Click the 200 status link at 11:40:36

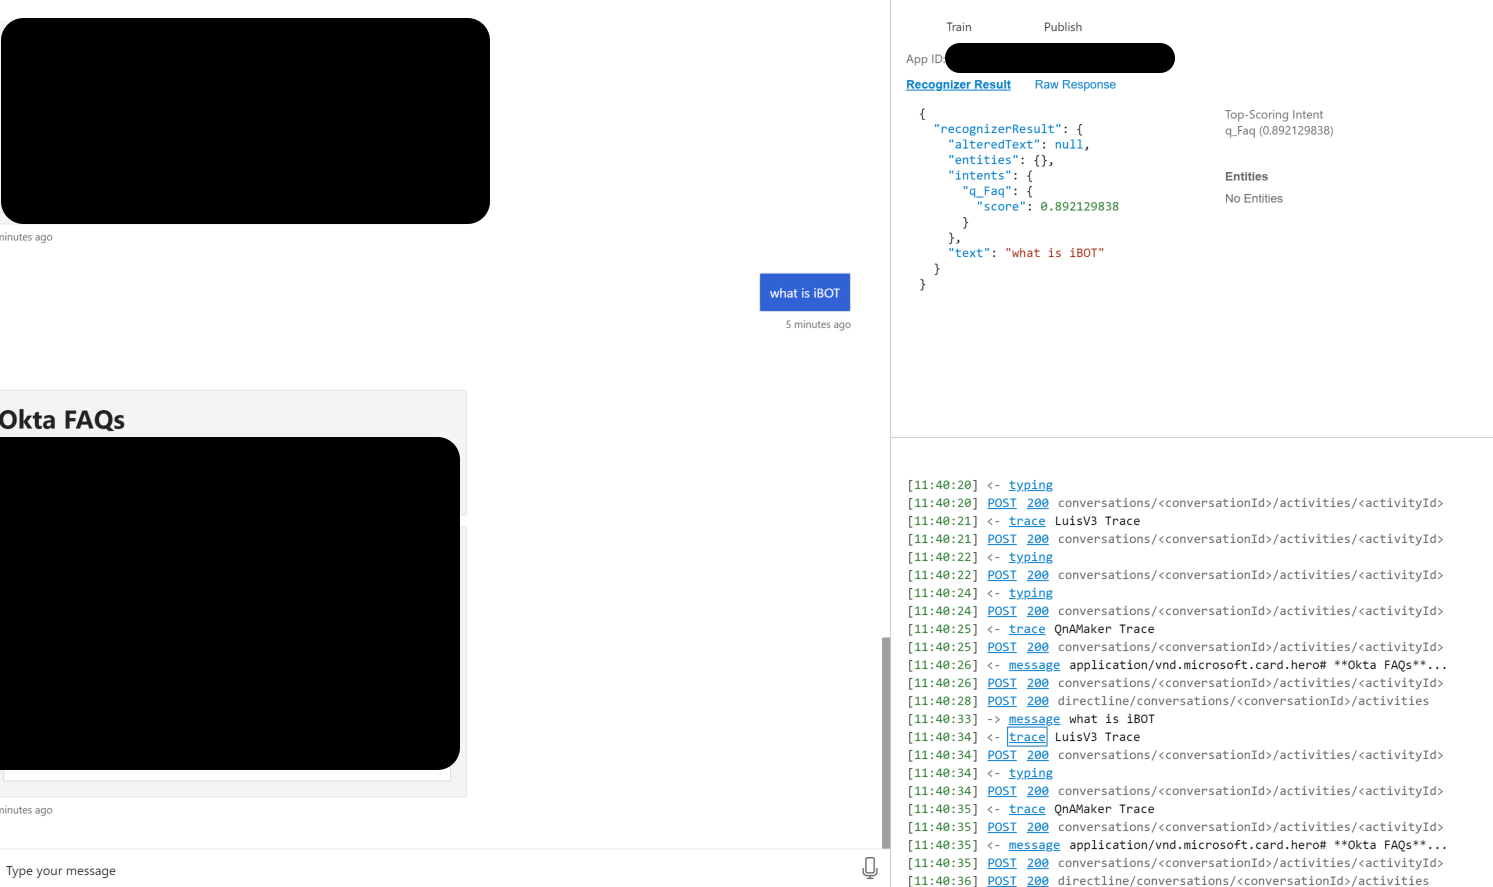[x=1037, y=881]
